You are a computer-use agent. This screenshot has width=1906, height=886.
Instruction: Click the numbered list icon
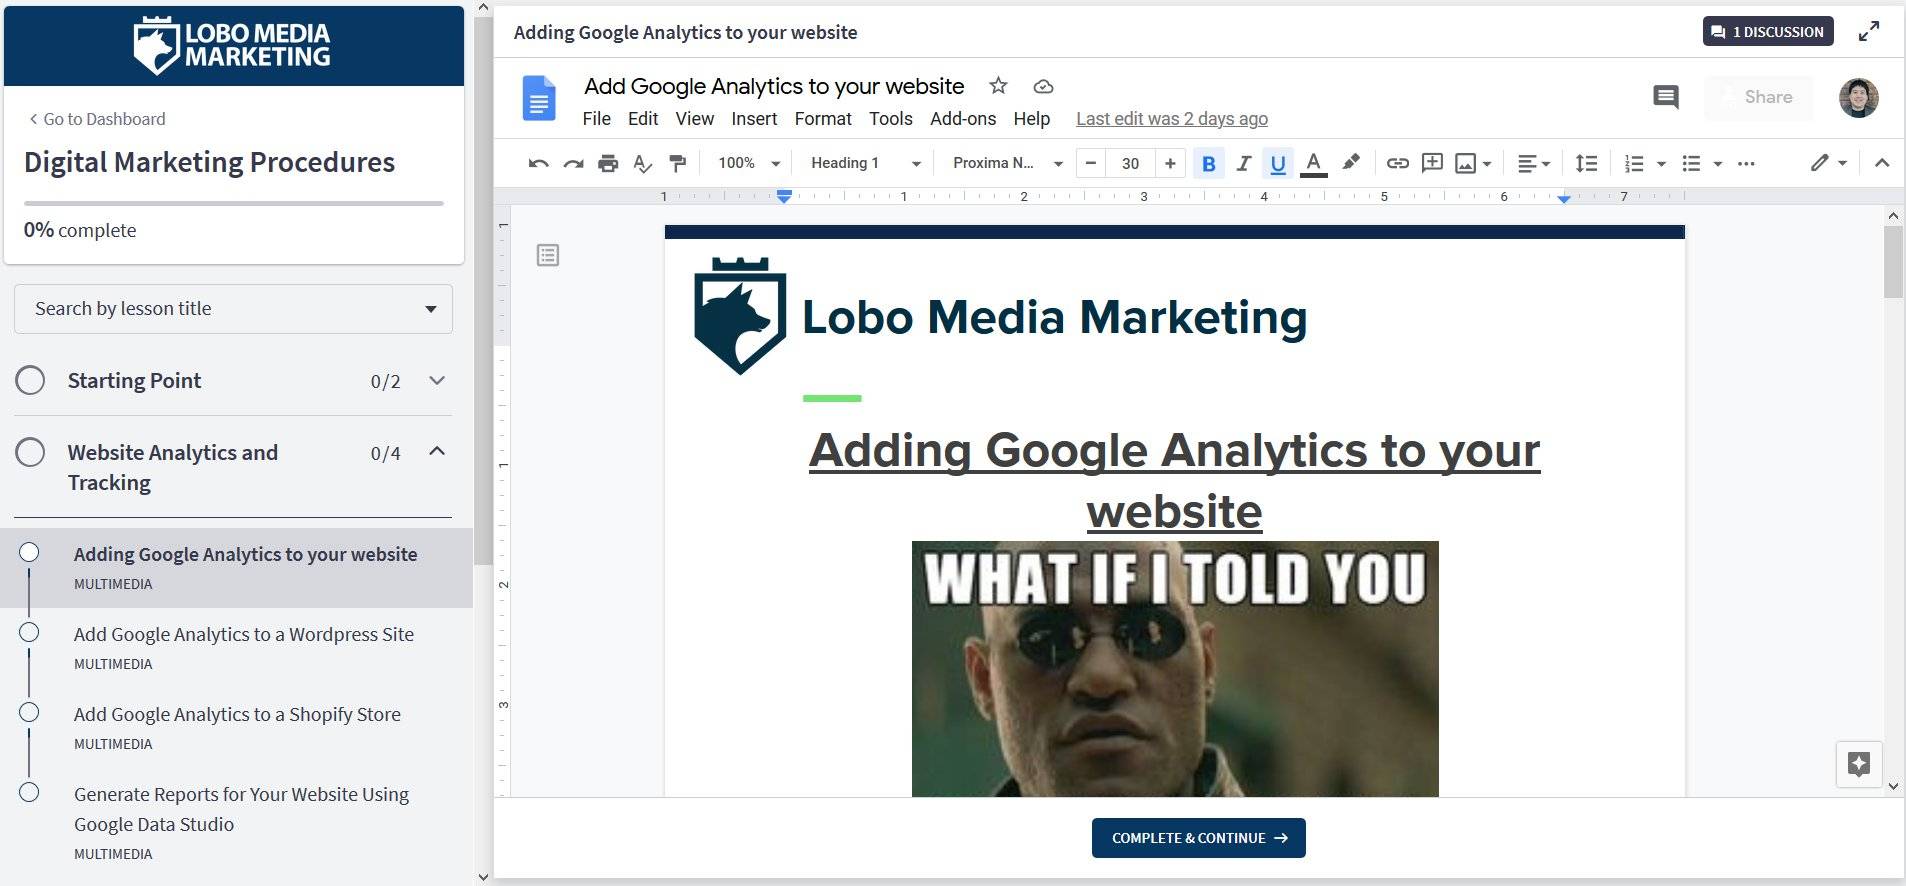(x=1634, y=163)
